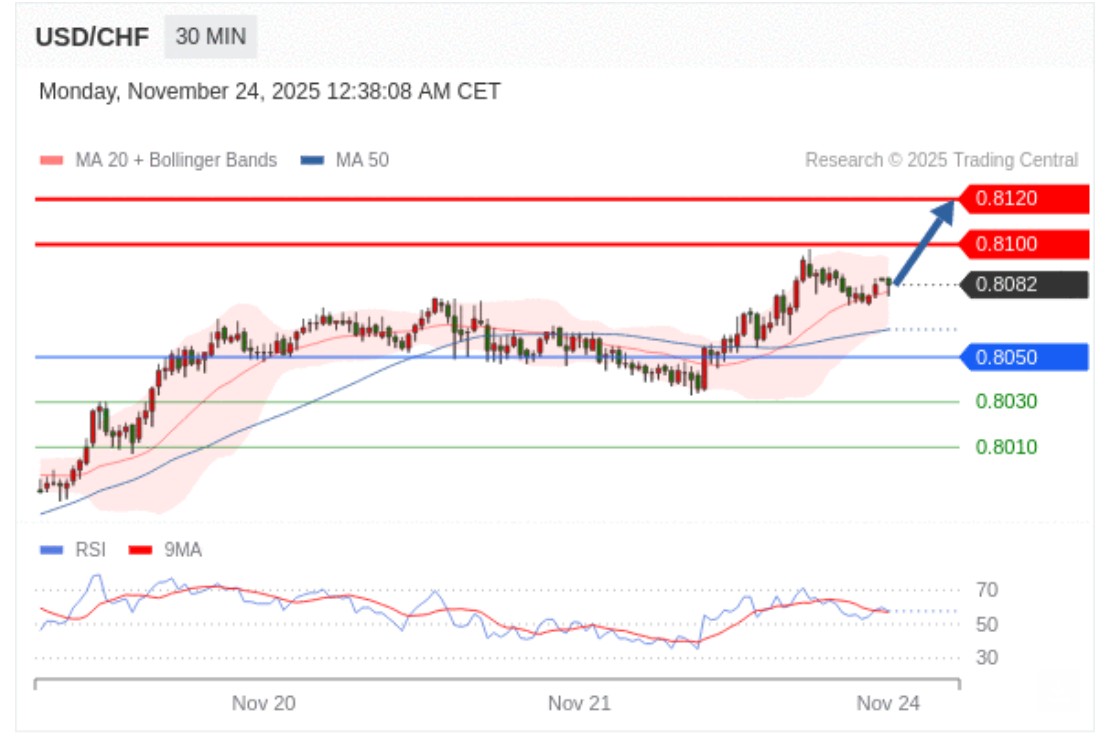
Task: Select the 30 MIN timeframe badge
Action: tap(209, 37)
